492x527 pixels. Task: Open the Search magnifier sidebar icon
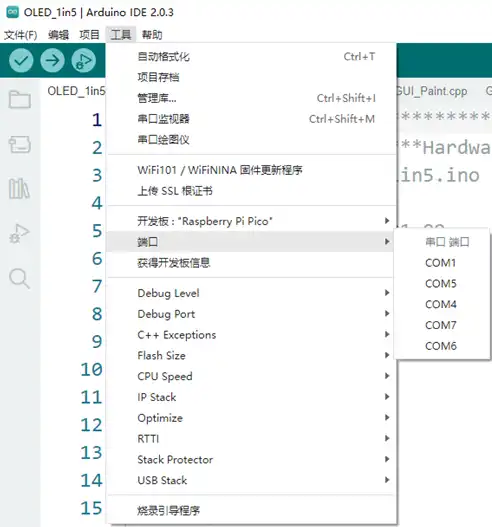pos(19,278)
